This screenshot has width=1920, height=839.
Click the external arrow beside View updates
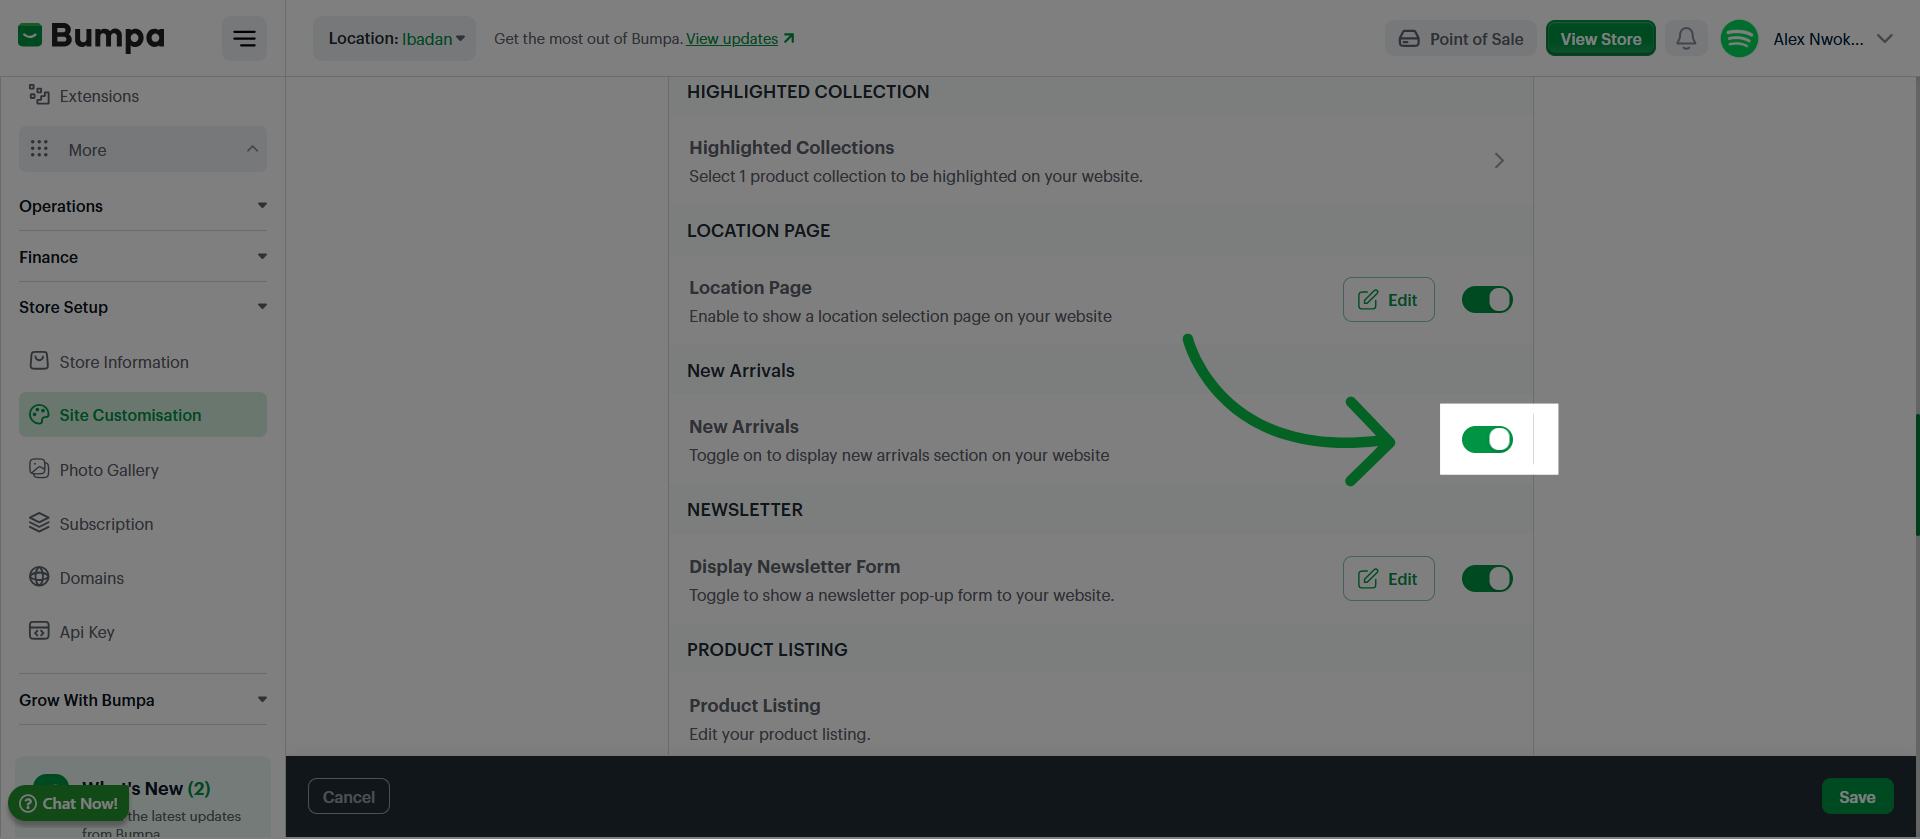(789, 38)
